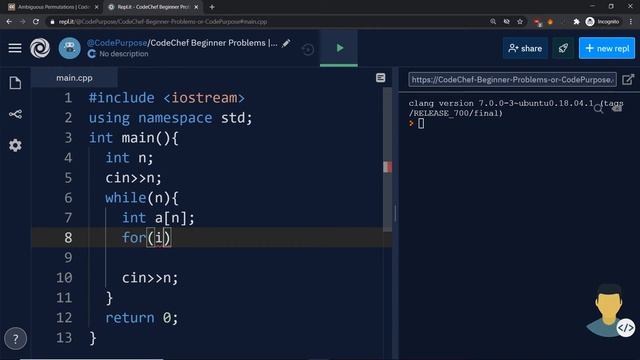
Task: Click the console search magnifier icon
Action: coord(598,109)
